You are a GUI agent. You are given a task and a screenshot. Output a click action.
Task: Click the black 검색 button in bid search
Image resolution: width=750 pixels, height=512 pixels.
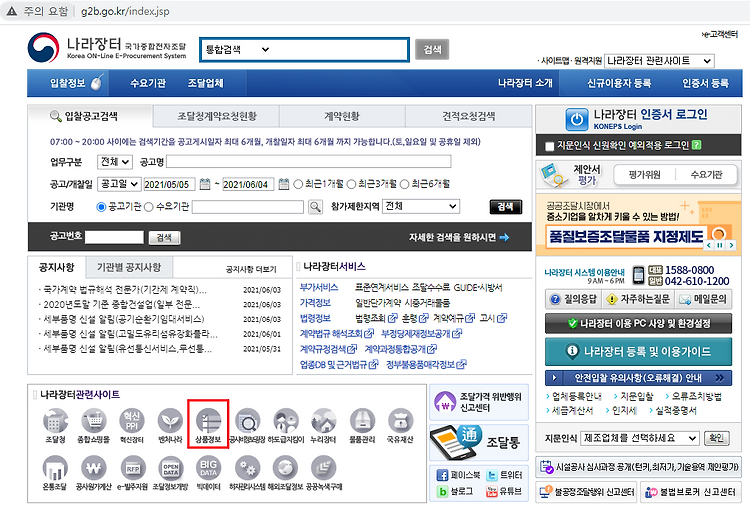[506, 207]
